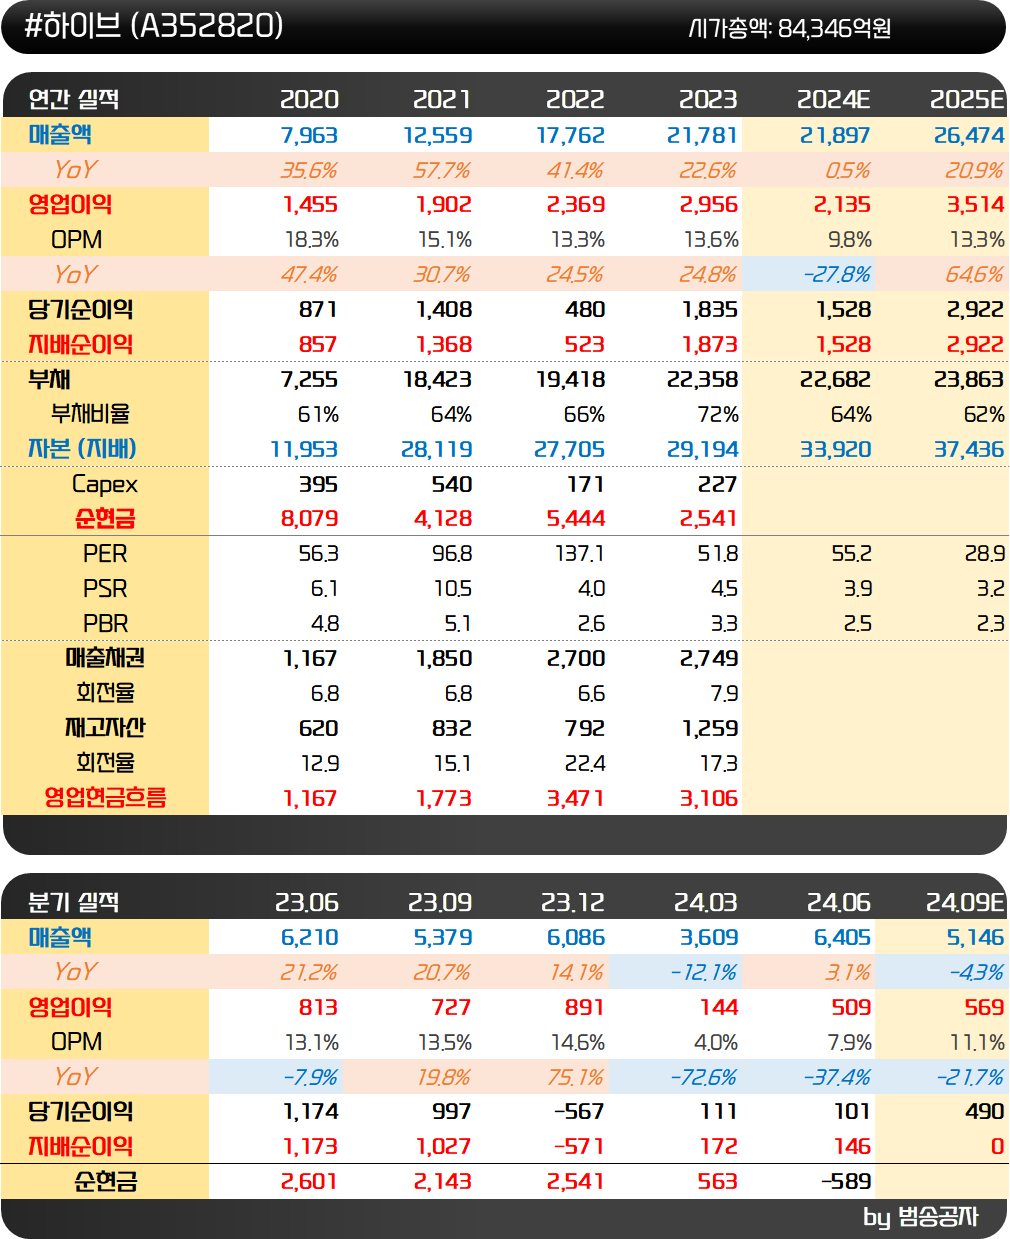
Task: Select the annual 매출액 value 7,963
Action: coord(309,135)
